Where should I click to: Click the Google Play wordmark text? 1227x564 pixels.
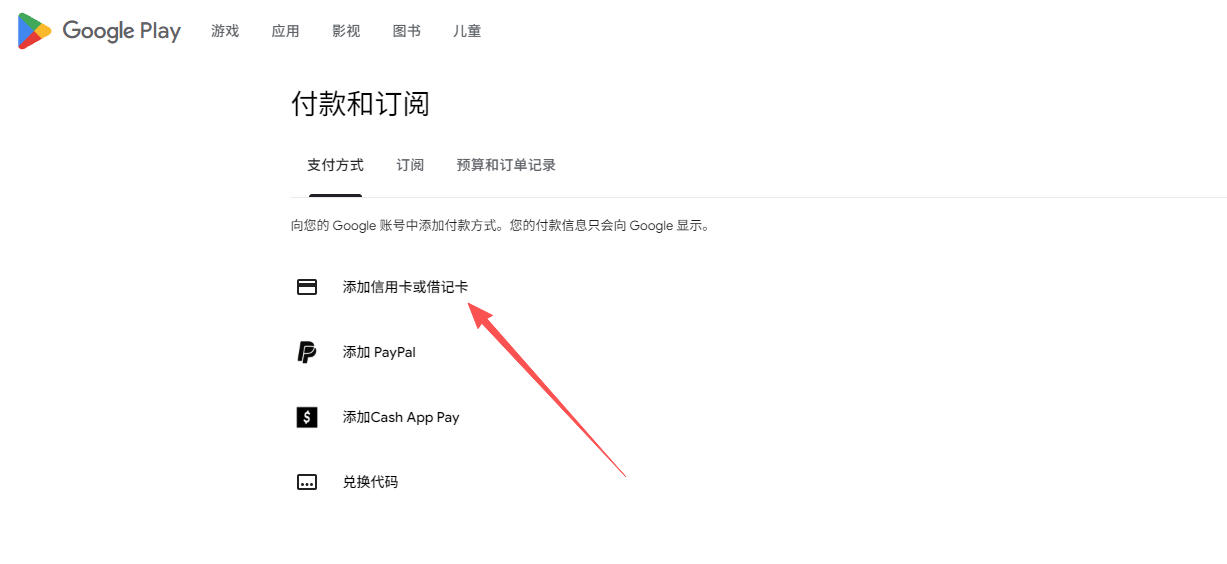(x=122, y=31)
